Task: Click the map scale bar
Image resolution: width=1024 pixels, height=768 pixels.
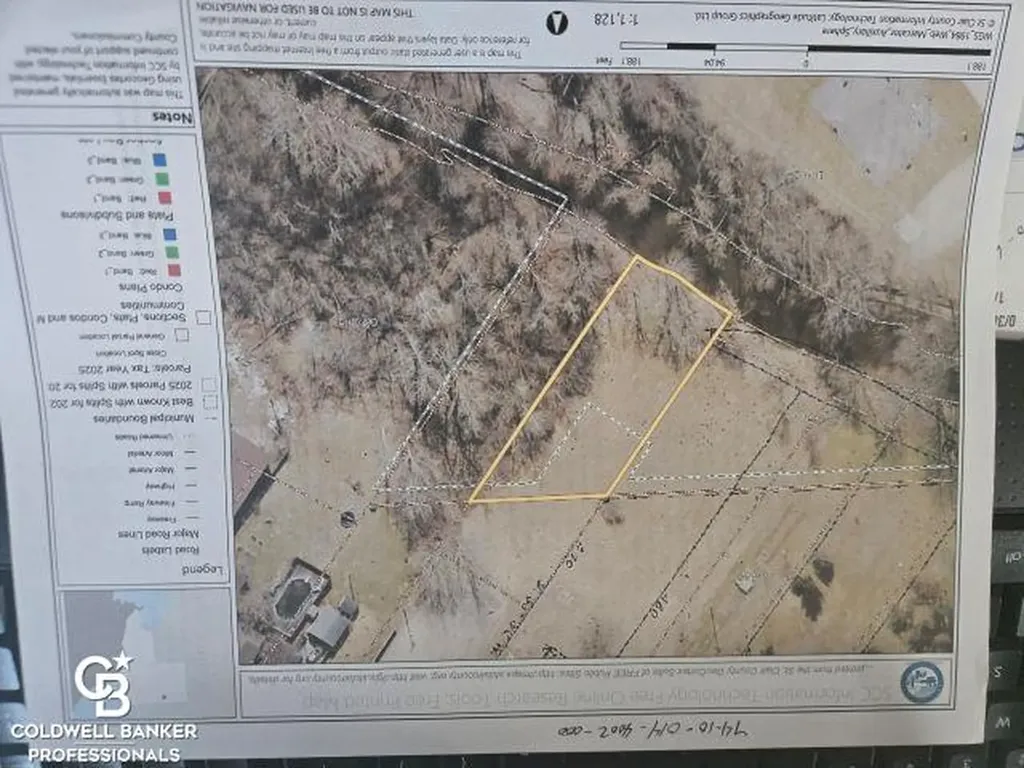Action: click(x=805, y=49)
